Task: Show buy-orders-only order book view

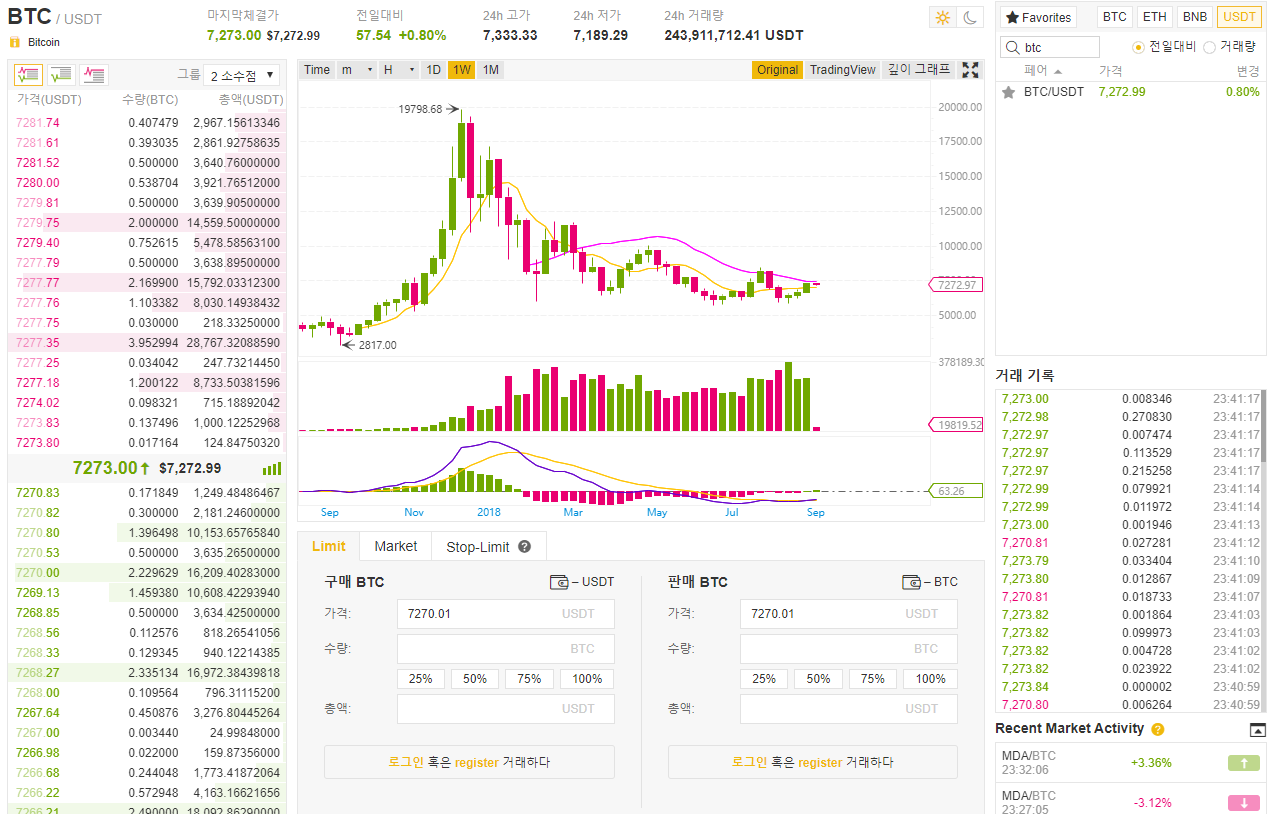Action: pos(61,75)
